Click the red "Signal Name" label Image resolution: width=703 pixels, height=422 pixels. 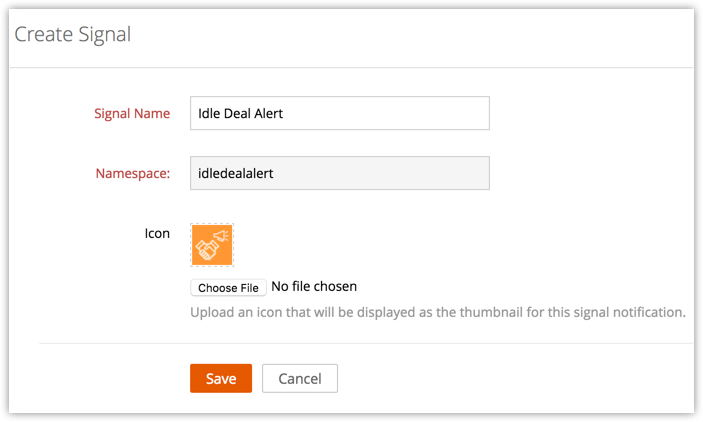[132, 113]
